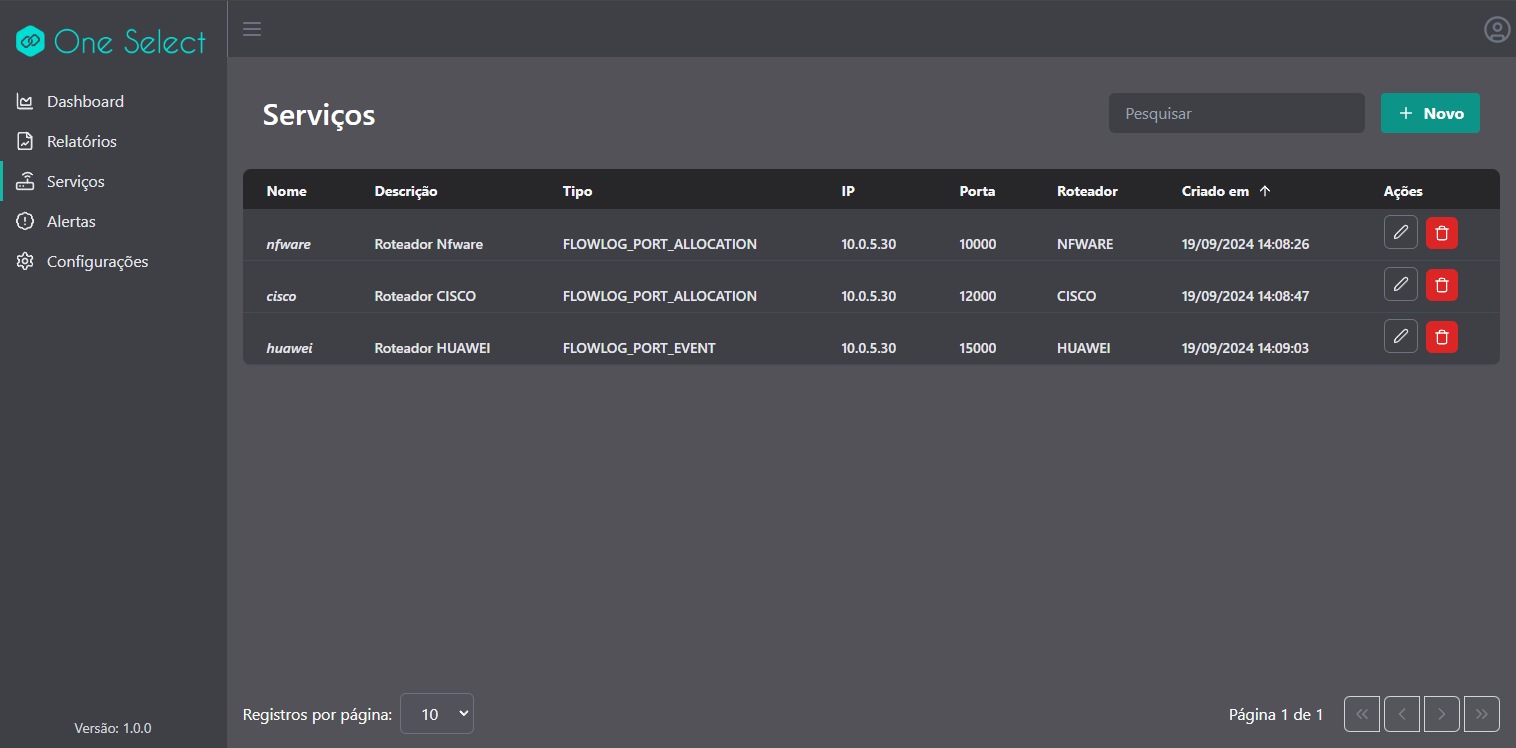Click the port 12000 cell
1516x748 pixels.
click(x=977, y=296)
